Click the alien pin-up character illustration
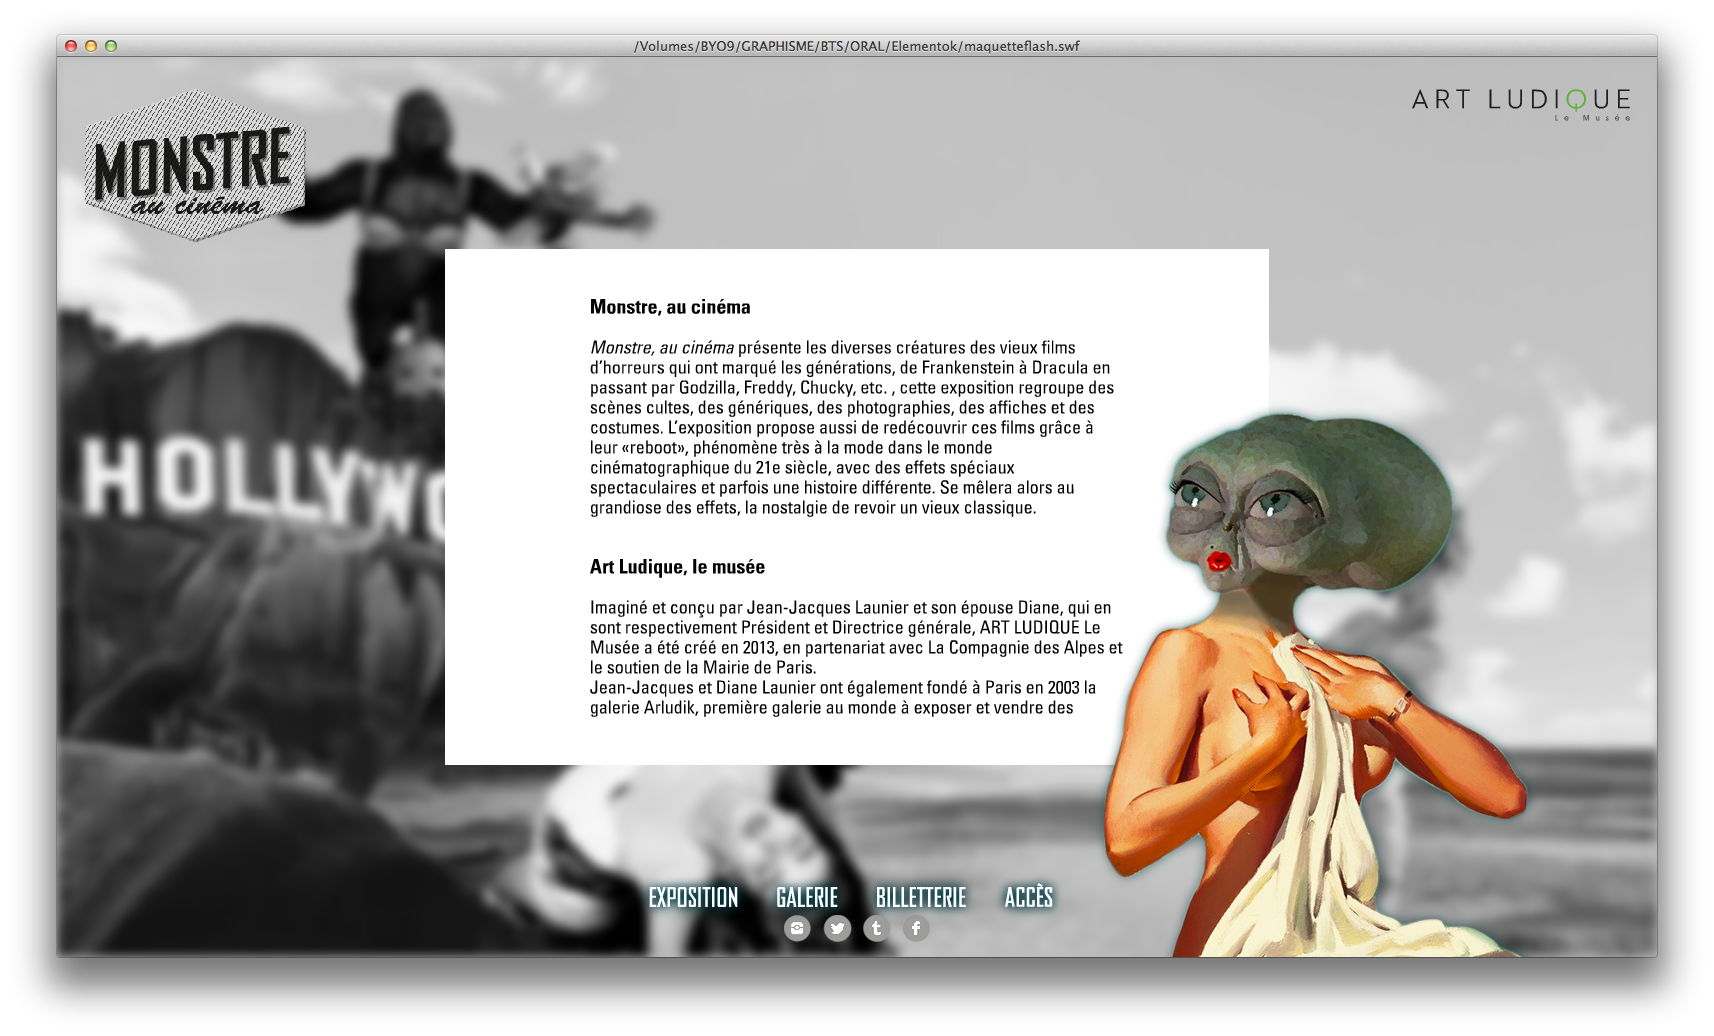This screenshot has height=1036, width=1714. [1315, 685]
